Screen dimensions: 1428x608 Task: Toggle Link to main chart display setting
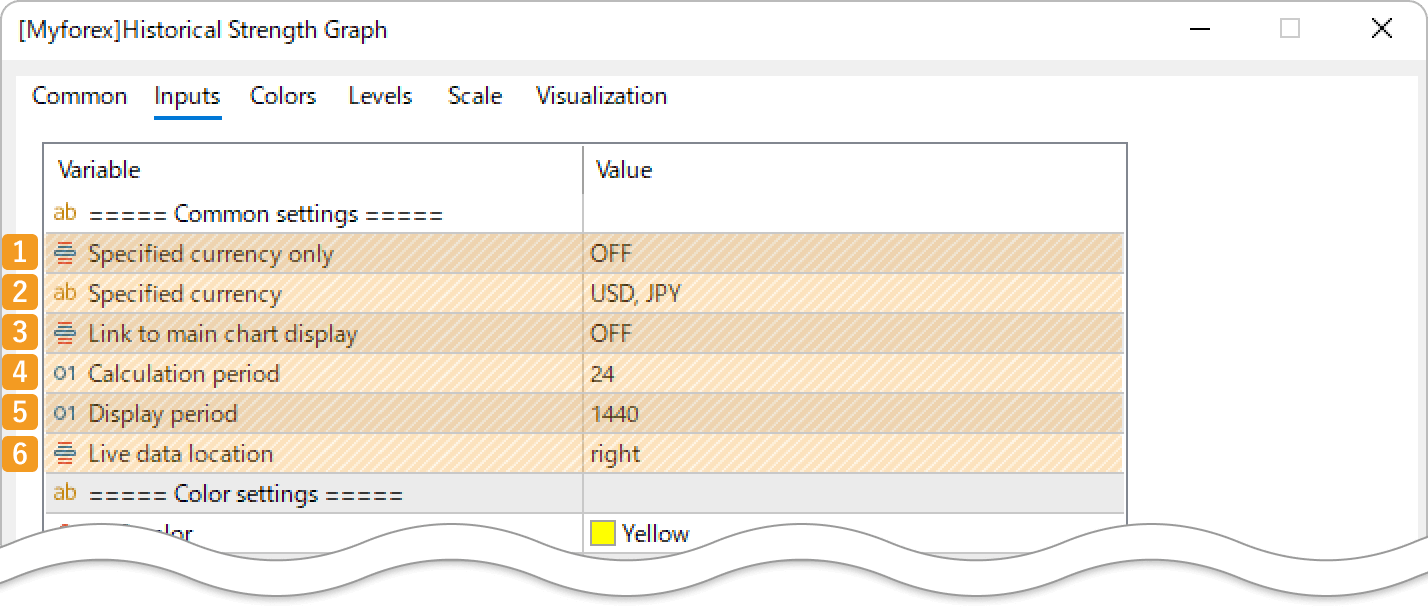click(700, 333)
